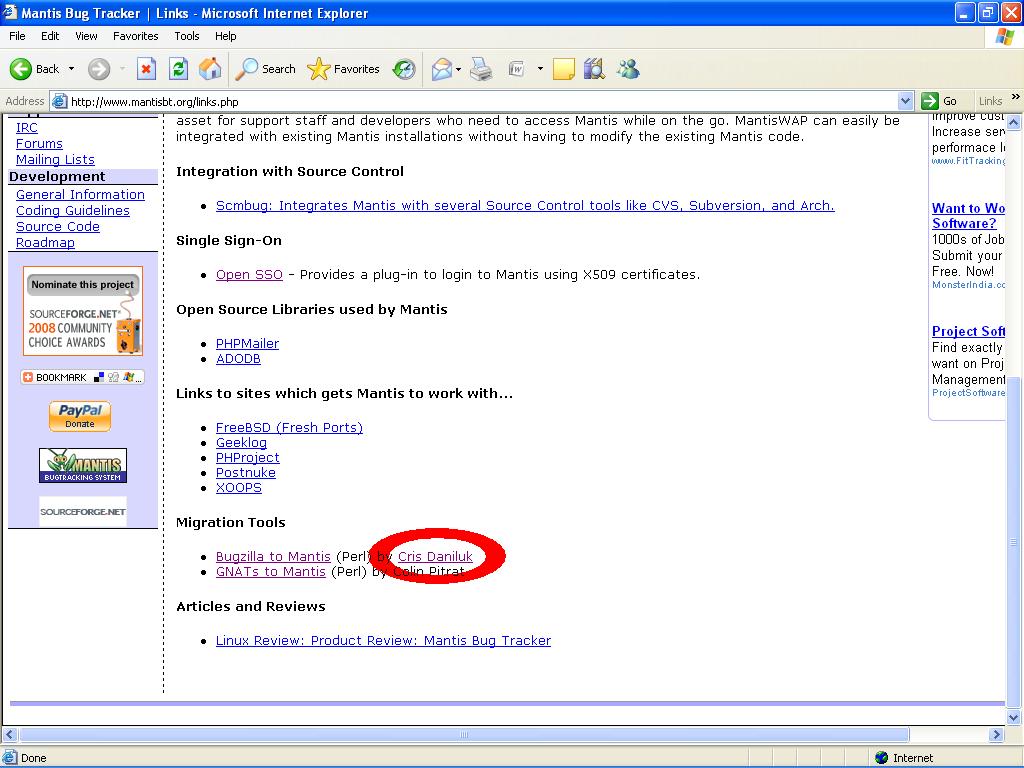Image resolution: width=1024 pixels, height=768 pixels.
Task: Go to Home page icon
Action: pyautogui.click(x=210, y=69)
